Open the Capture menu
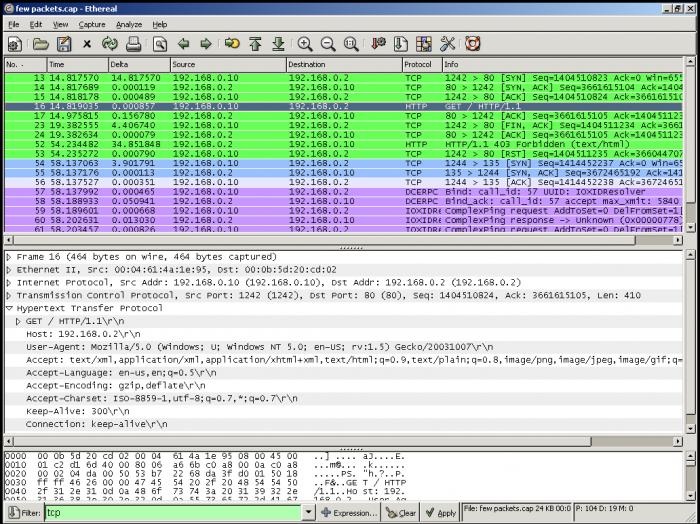The width and height of the screenshot is (700, 524). pos(92,25)
